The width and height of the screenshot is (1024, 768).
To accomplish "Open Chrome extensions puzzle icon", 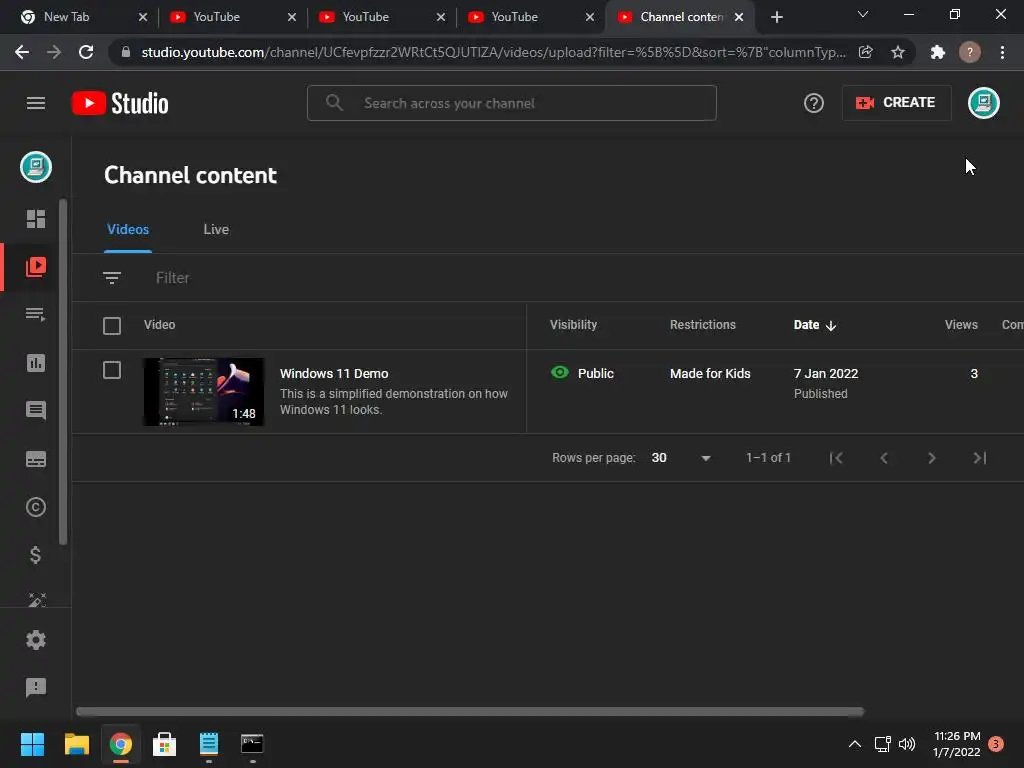I will coord(938,52).
